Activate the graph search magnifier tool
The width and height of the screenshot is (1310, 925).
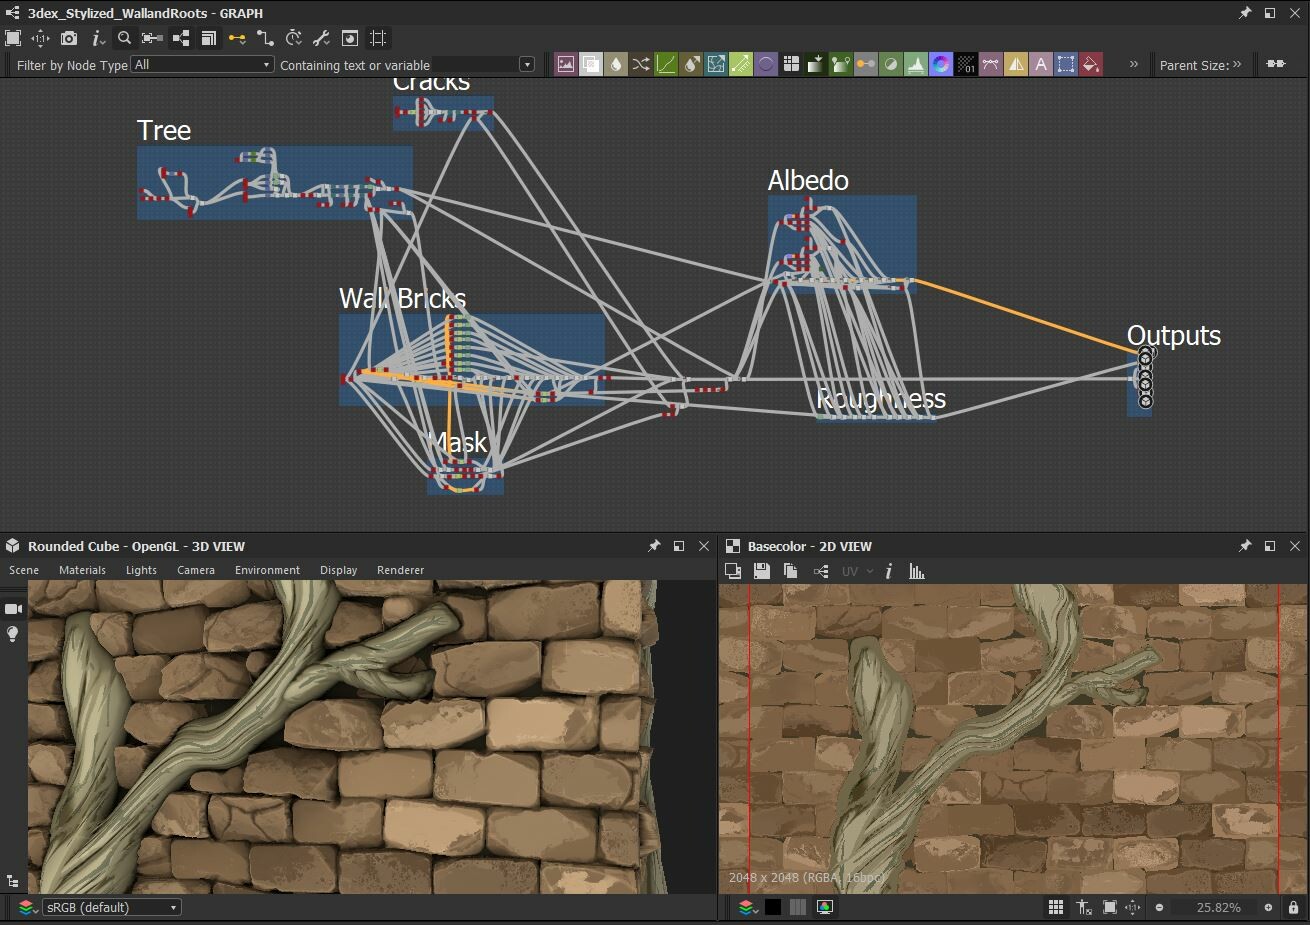point(124,37)
